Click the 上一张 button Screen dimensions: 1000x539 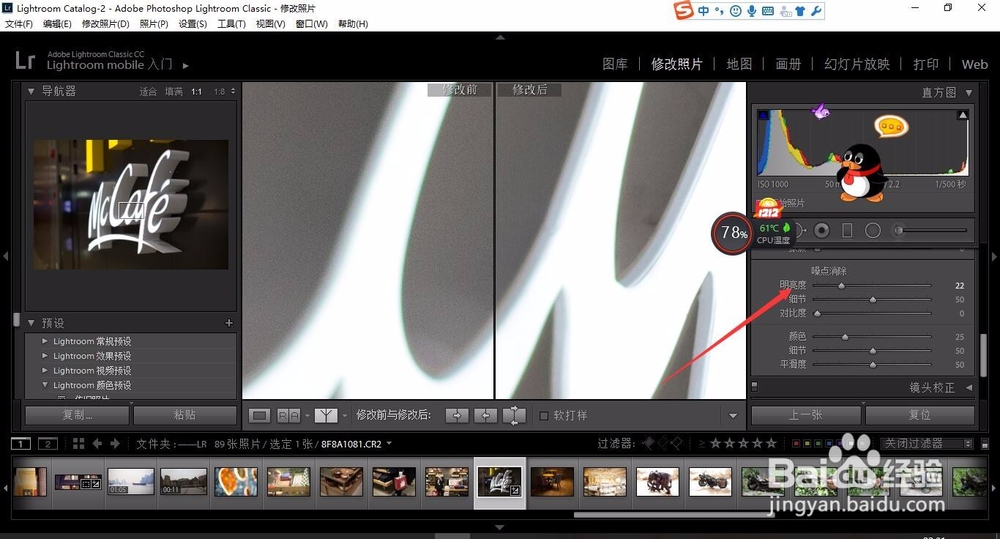pyautogui.click(x=805, y=415)
